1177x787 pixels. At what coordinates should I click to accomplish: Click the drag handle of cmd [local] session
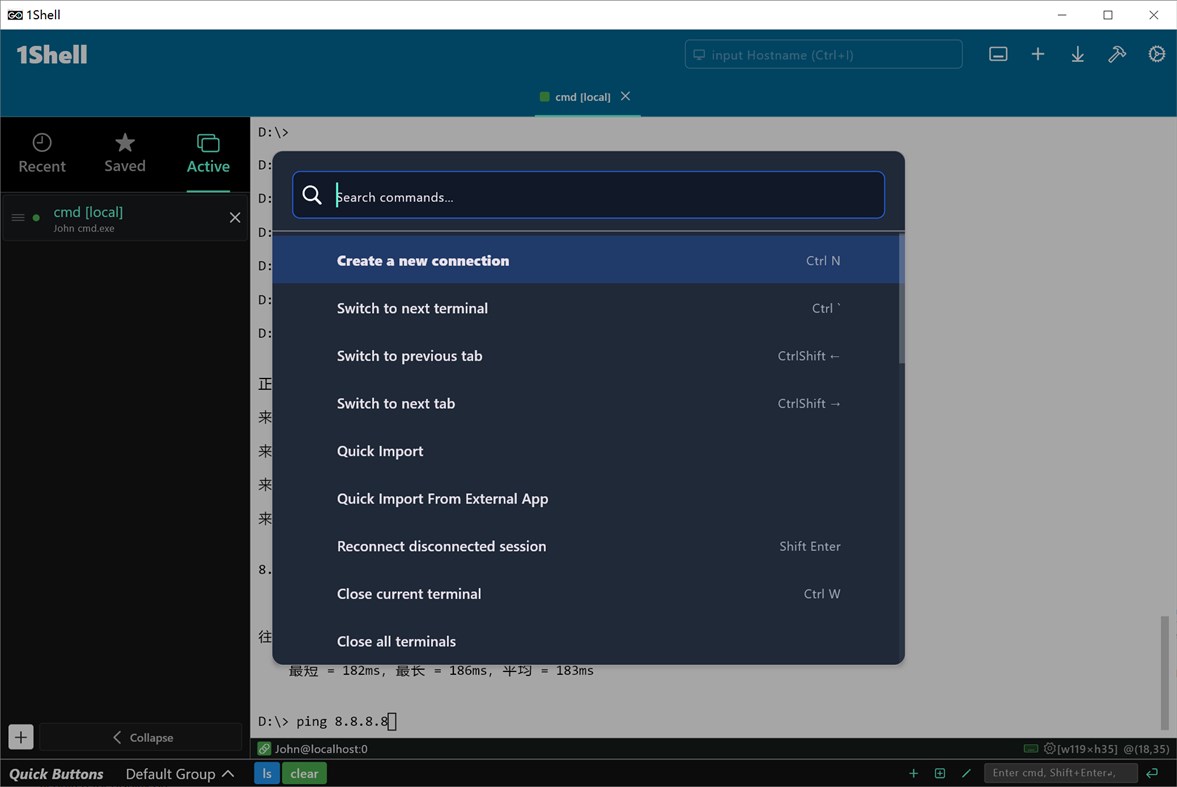pyautogui.click(x=18, y=218)
